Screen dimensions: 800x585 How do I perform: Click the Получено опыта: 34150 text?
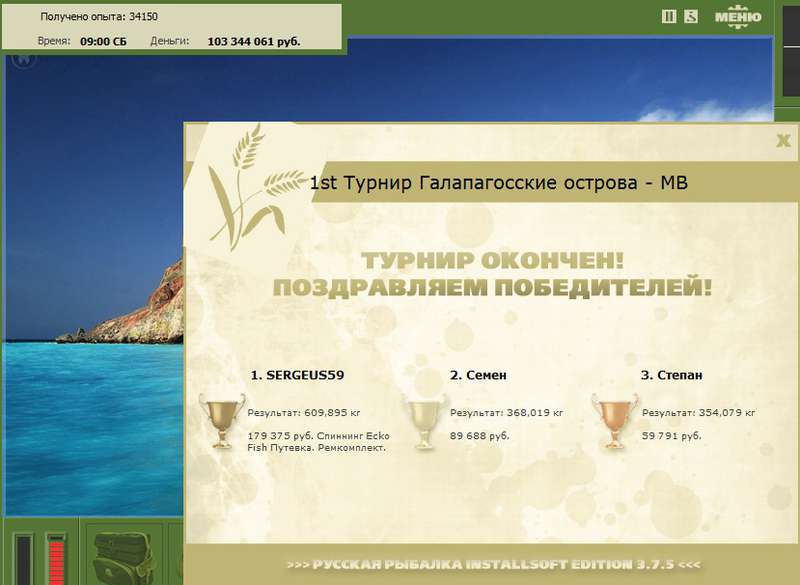click(99, 17)
